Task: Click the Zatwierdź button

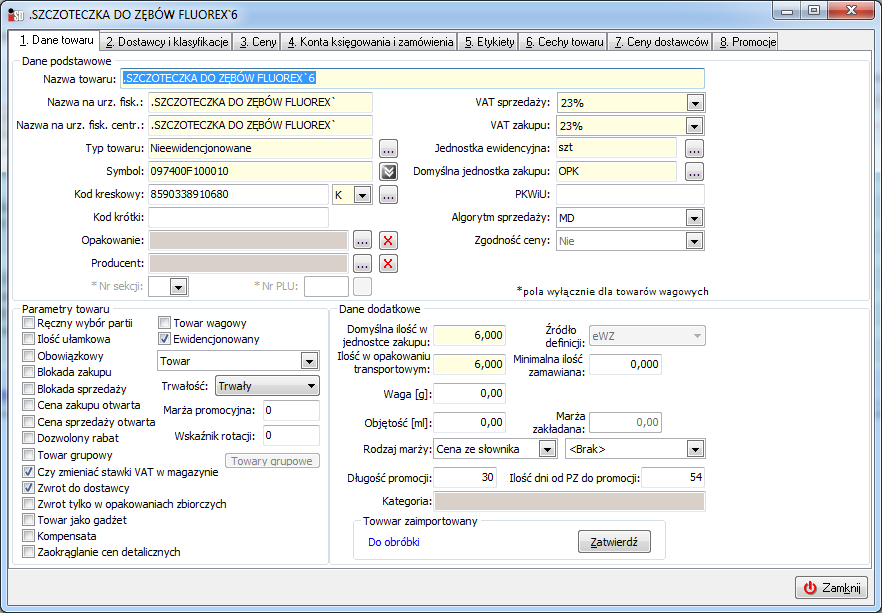Action: 614,542
